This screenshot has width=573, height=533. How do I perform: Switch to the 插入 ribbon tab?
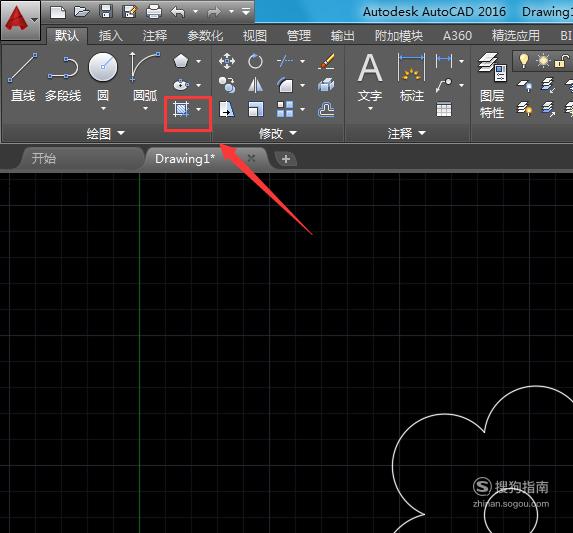tap(111, 36)
